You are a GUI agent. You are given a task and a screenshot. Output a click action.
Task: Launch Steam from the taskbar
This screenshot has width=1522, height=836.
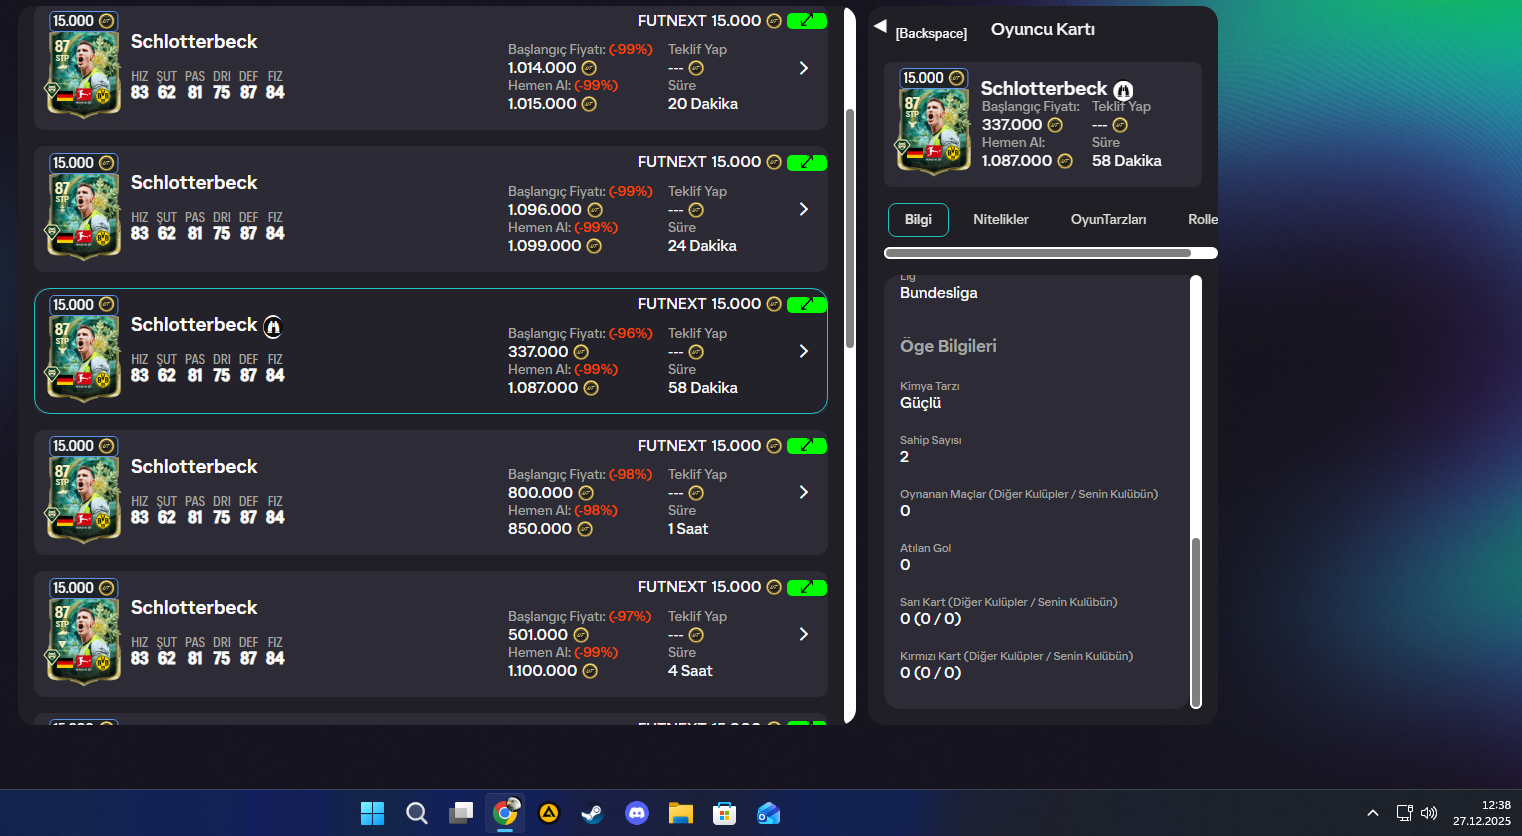pyautogui.click(x=593, y=813)
